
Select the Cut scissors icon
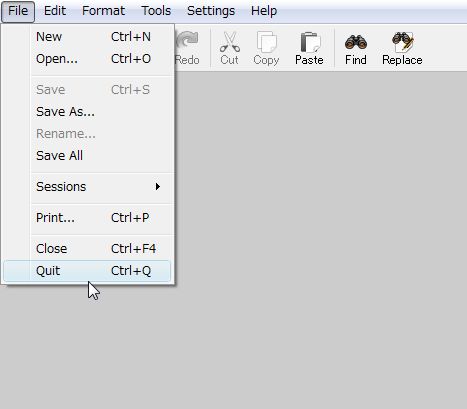click(230, 42)
